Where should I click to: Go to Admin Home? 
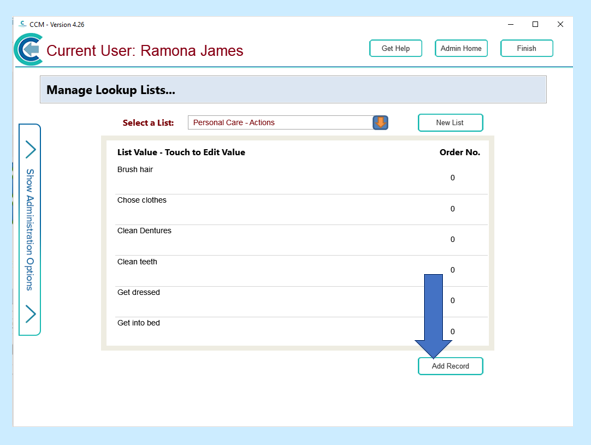461,48
